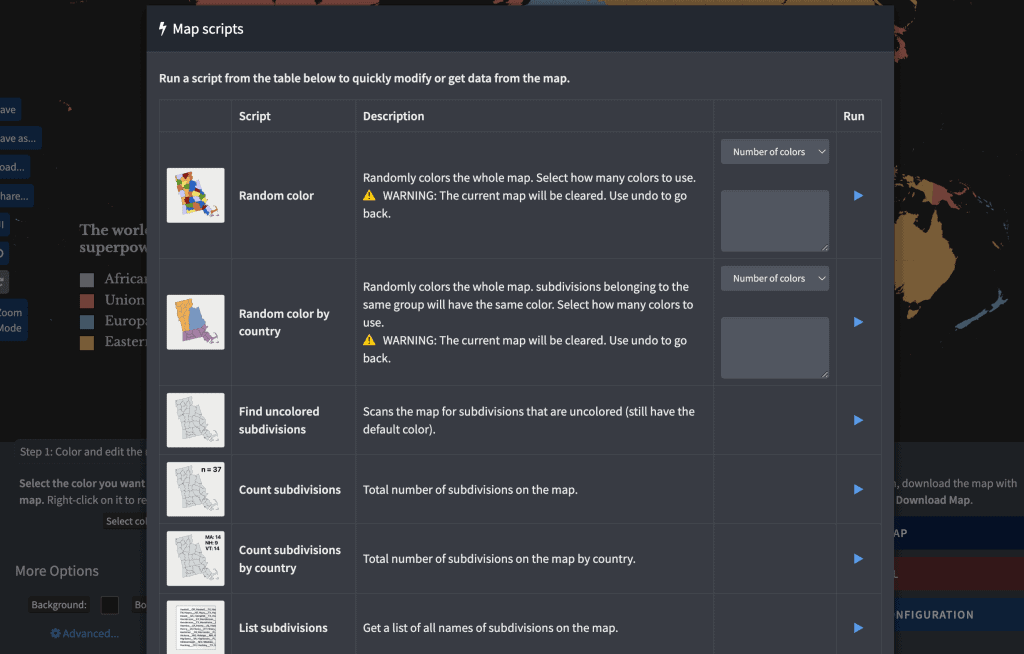
Task: Click the Count subdivisions n=37 thumbnail
Action: (195, 489)
